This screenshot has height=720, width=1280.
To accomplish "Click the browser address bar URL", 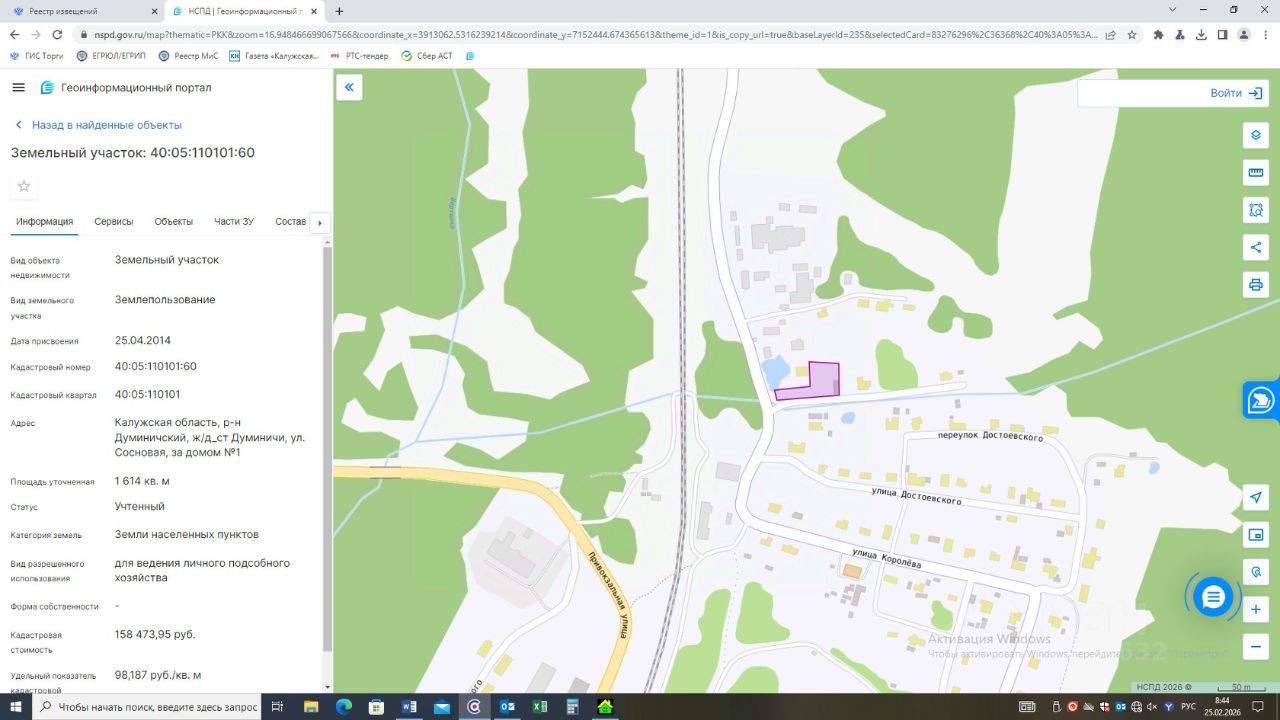I will point(598,34).
